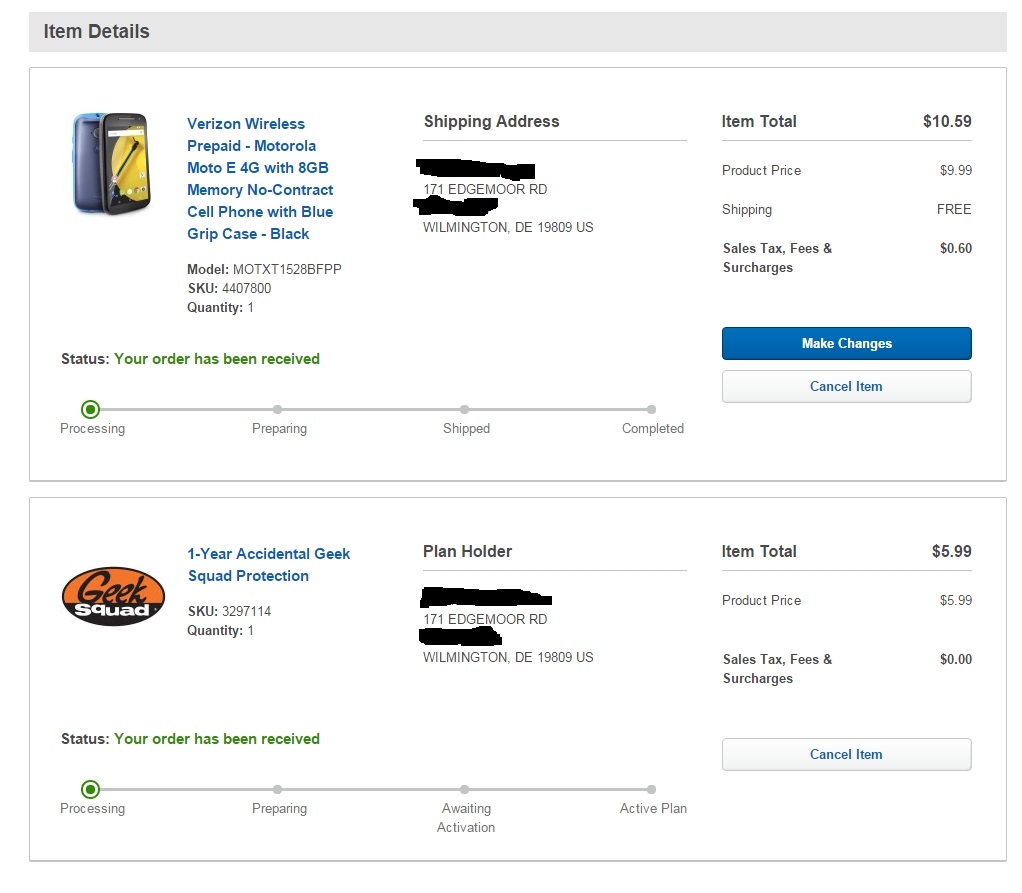
Task: Cancel the Moto E phone item
Action: (846, 387)
